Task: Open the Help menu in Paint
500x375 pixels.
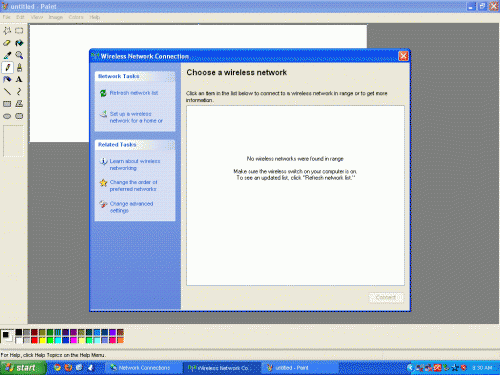Action: coord(94,17)
